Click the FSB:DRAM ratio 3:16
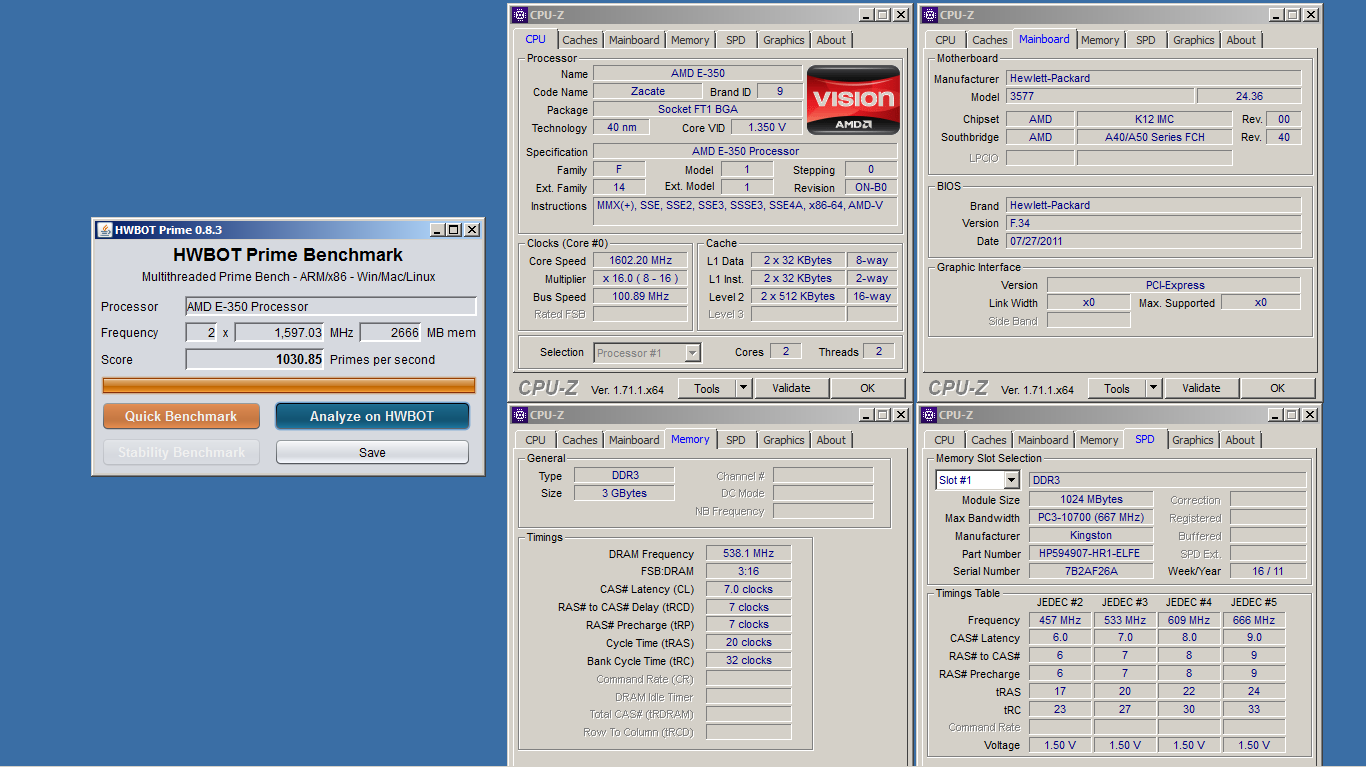The width and height of the screenshot is (1366, 768). pos(749,571)
